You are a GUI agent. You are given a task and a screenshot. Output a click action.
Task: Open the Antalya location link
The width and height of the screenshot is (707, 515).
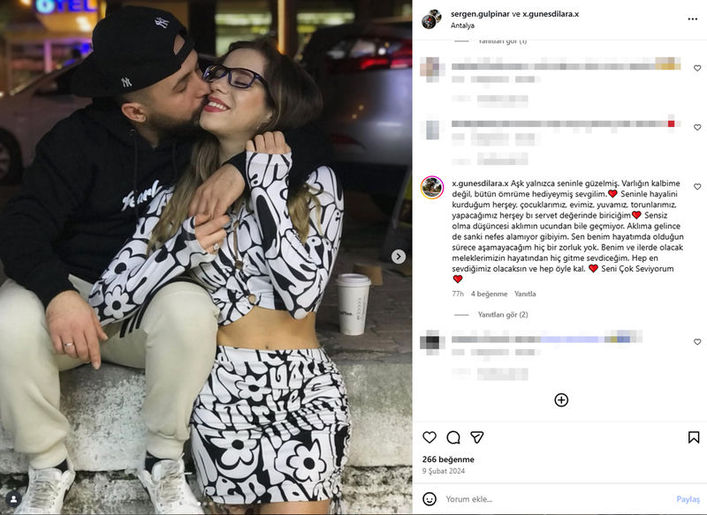click(x=462, y=26)
